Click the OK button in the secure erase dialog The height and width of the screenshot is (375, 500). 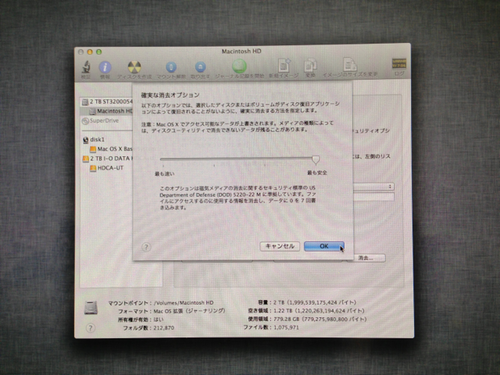click(x=324, y=246)
